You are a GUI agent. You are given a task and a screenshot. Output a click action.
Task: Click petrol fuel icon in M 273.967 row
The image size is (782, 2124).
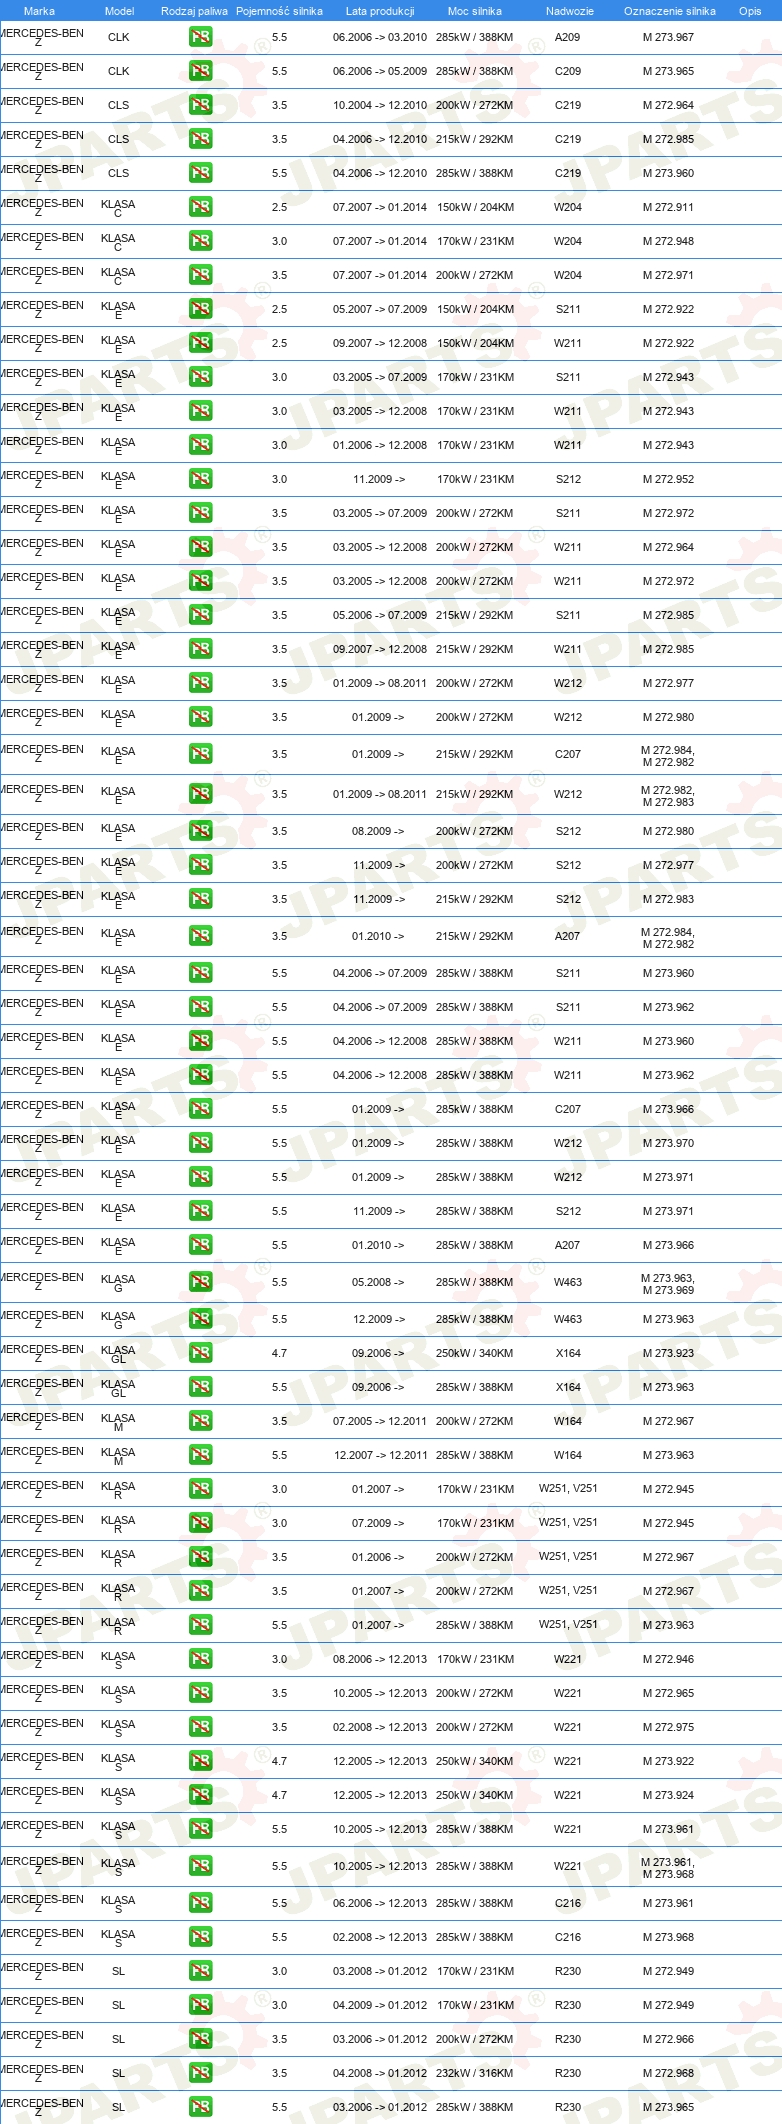[x=200, y=37]
